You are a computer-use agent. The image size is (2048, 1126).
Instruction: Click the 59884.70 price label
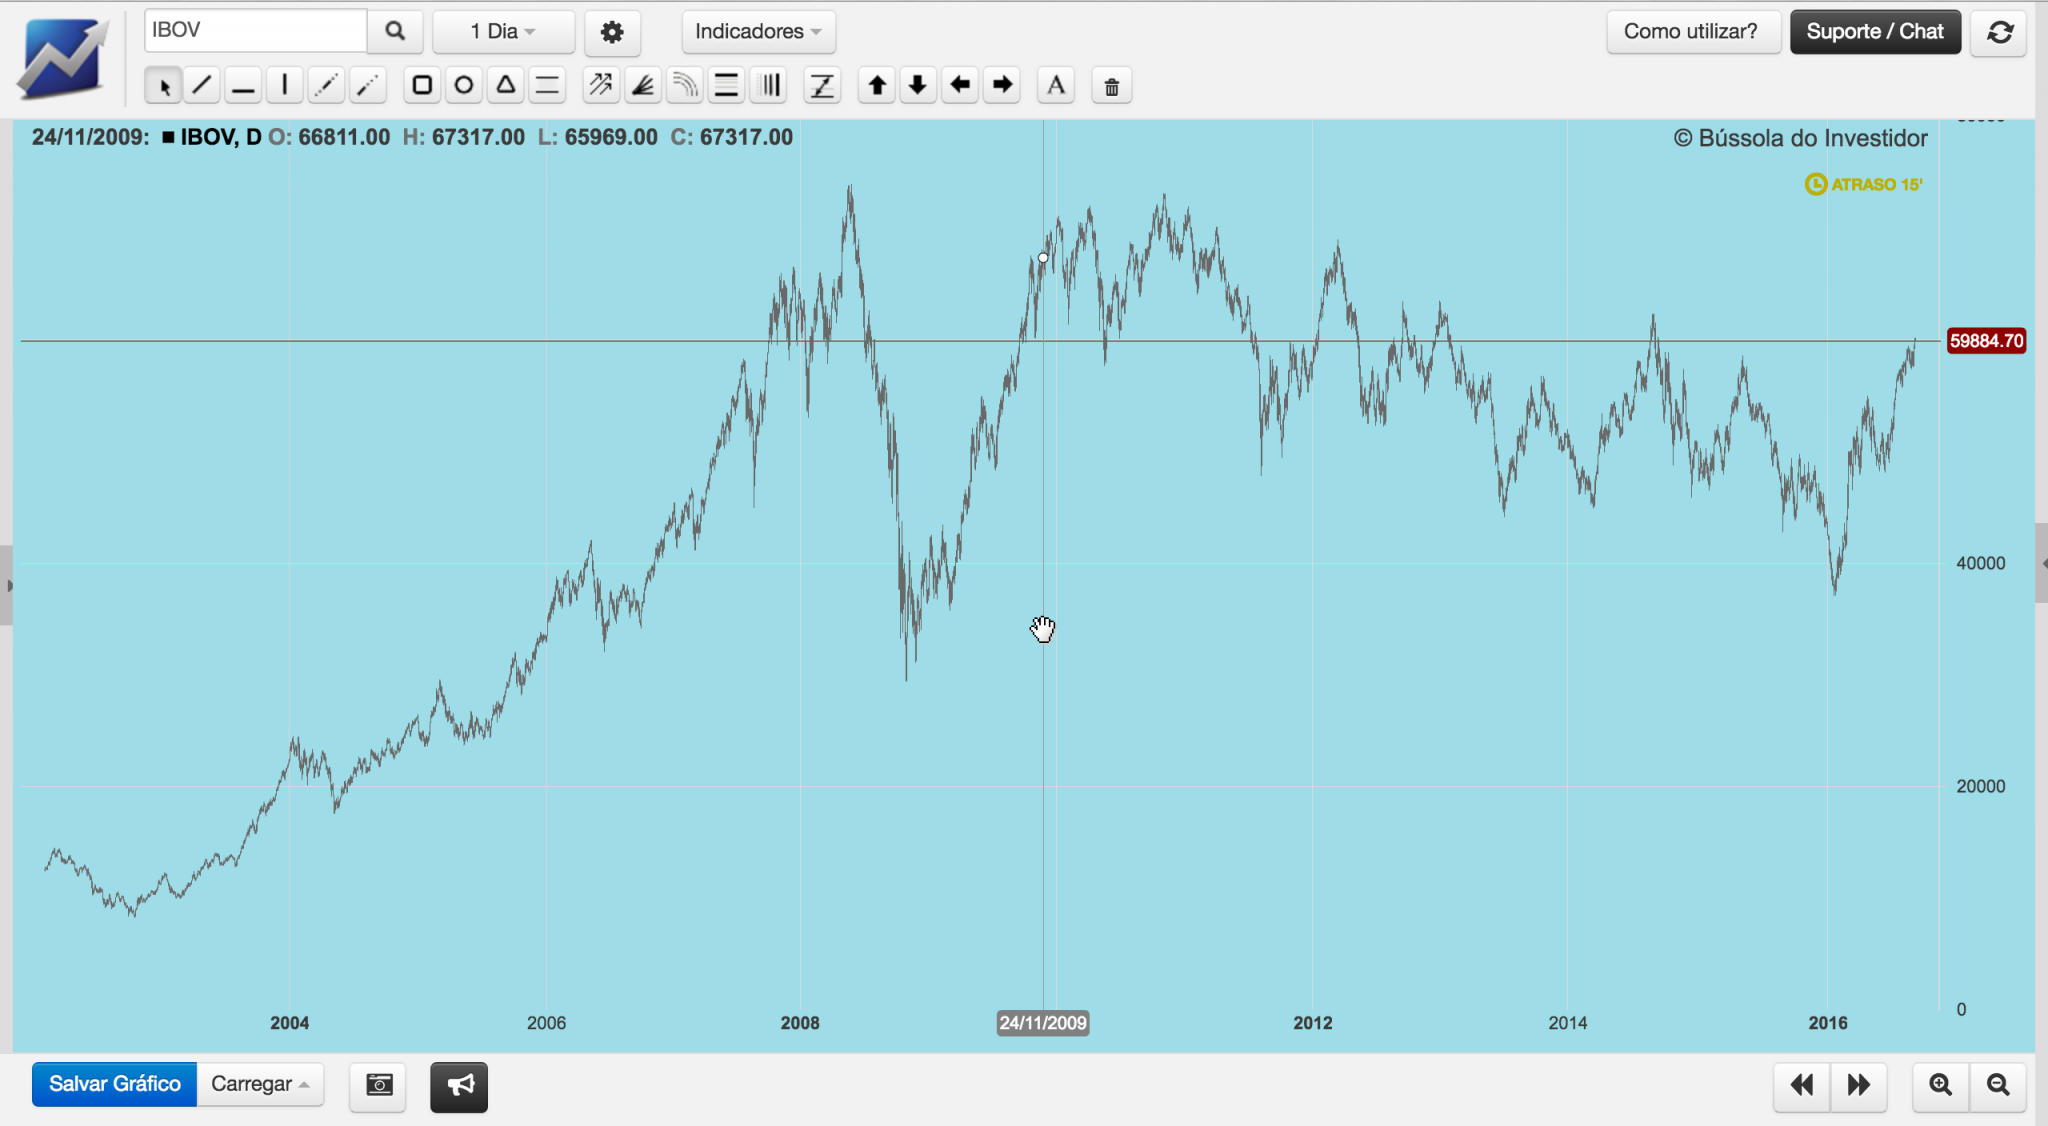pyautogui.click(x=1986, y=341)
